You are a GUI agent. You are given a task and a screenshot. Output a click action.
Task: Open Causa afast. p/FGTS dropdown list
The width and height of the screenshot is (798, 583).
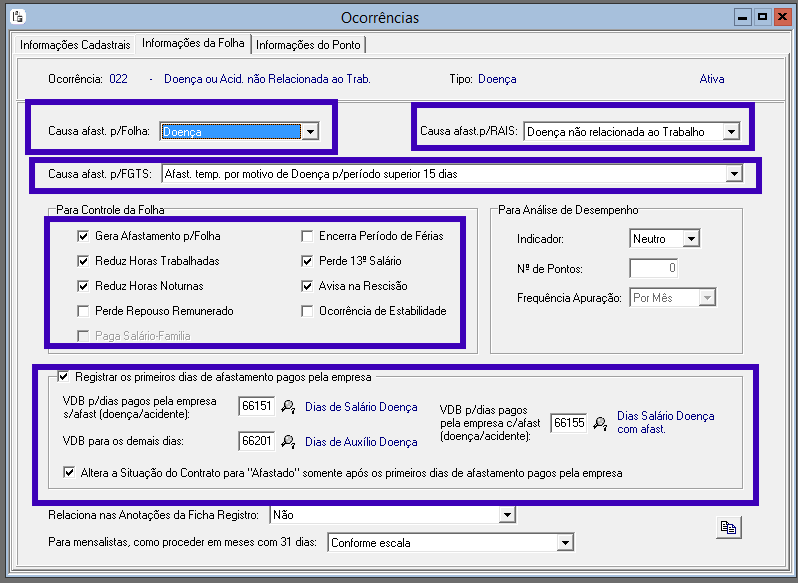[734, 174]
